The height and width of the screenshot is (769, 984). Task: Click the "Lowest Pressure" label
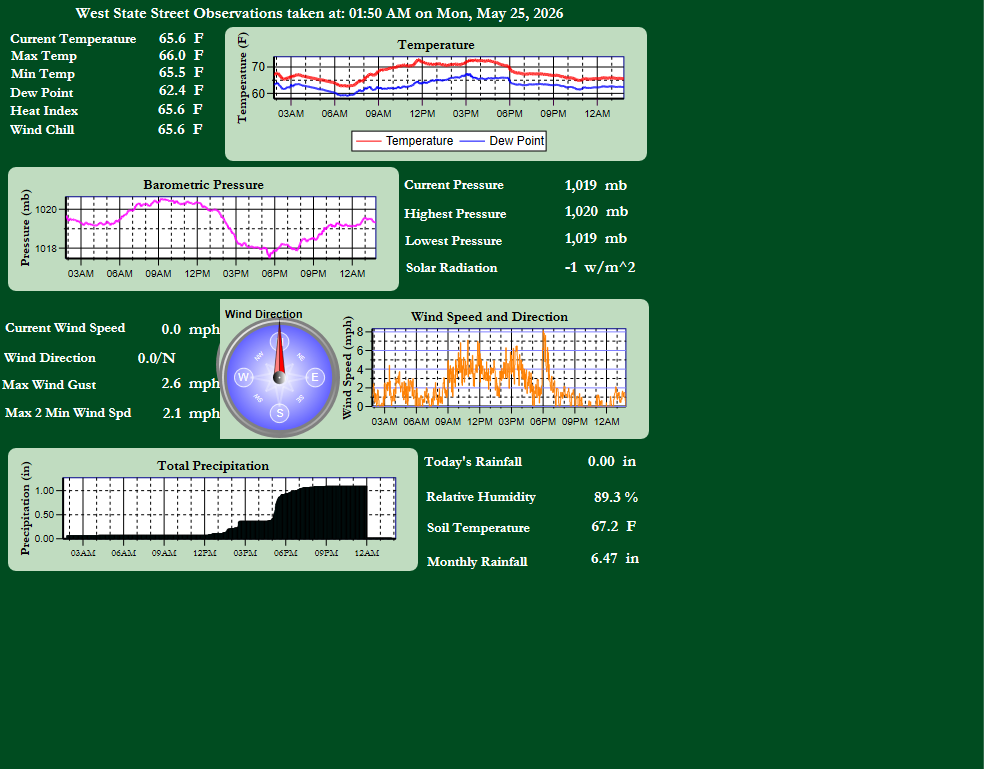pyautogui.click(x=453, y=240)
